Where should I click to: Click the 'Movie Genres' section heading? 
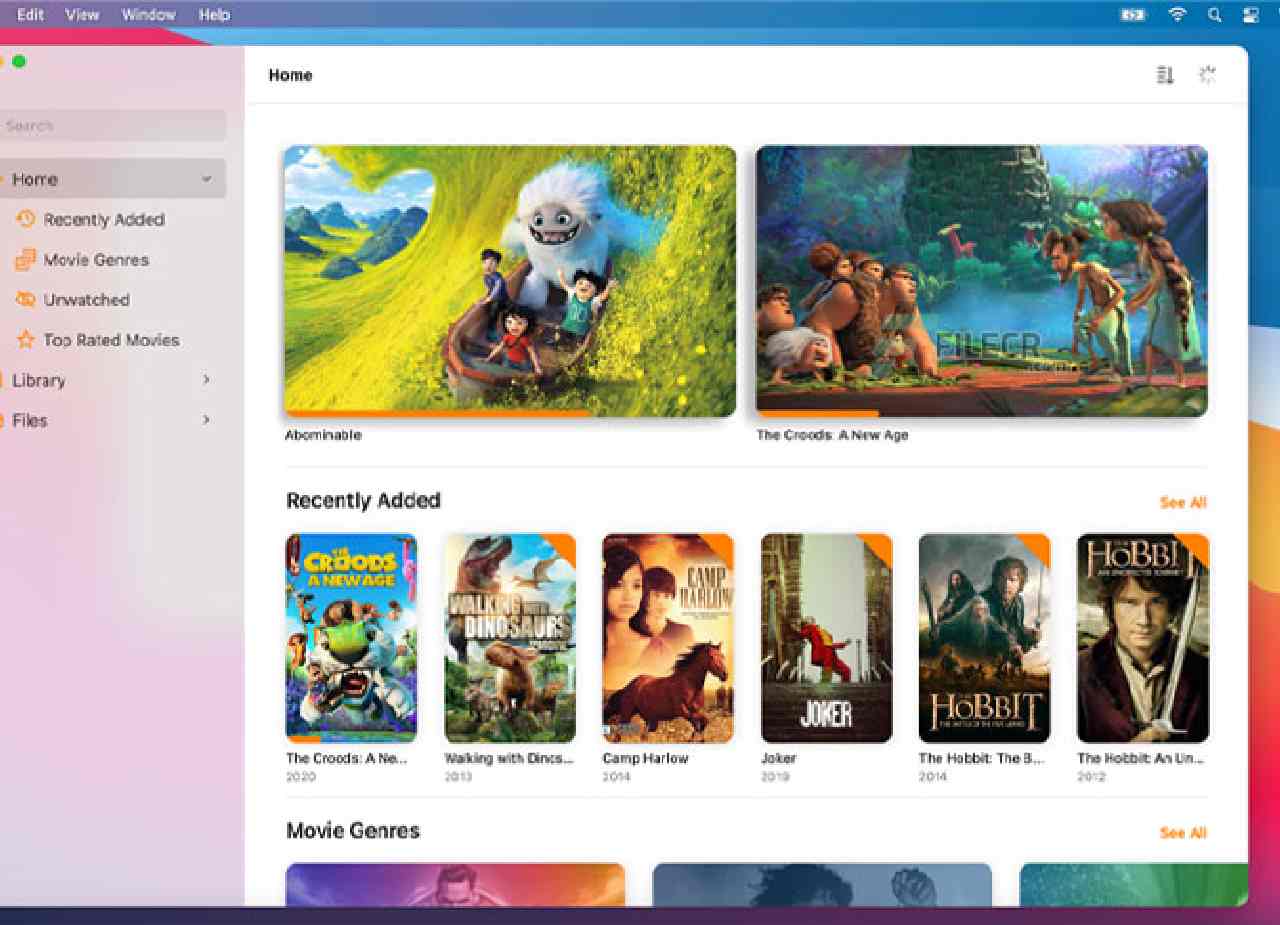pos(353,830)
